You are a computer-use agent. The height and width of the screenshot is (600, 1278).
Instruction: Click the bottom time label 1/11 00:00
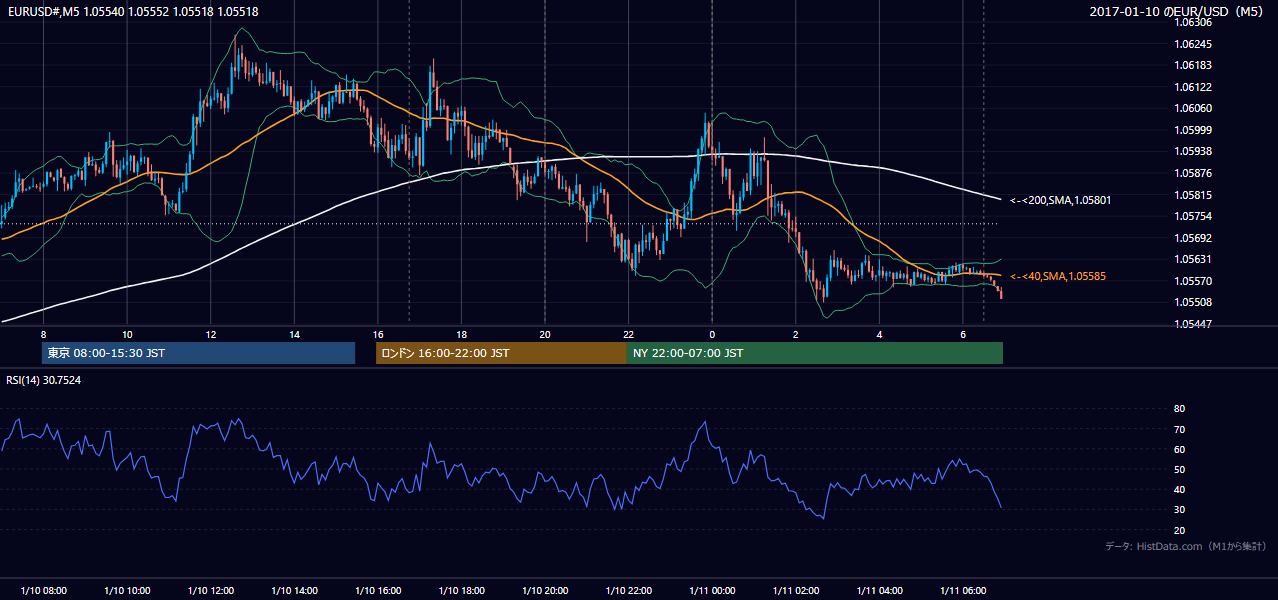711,591
